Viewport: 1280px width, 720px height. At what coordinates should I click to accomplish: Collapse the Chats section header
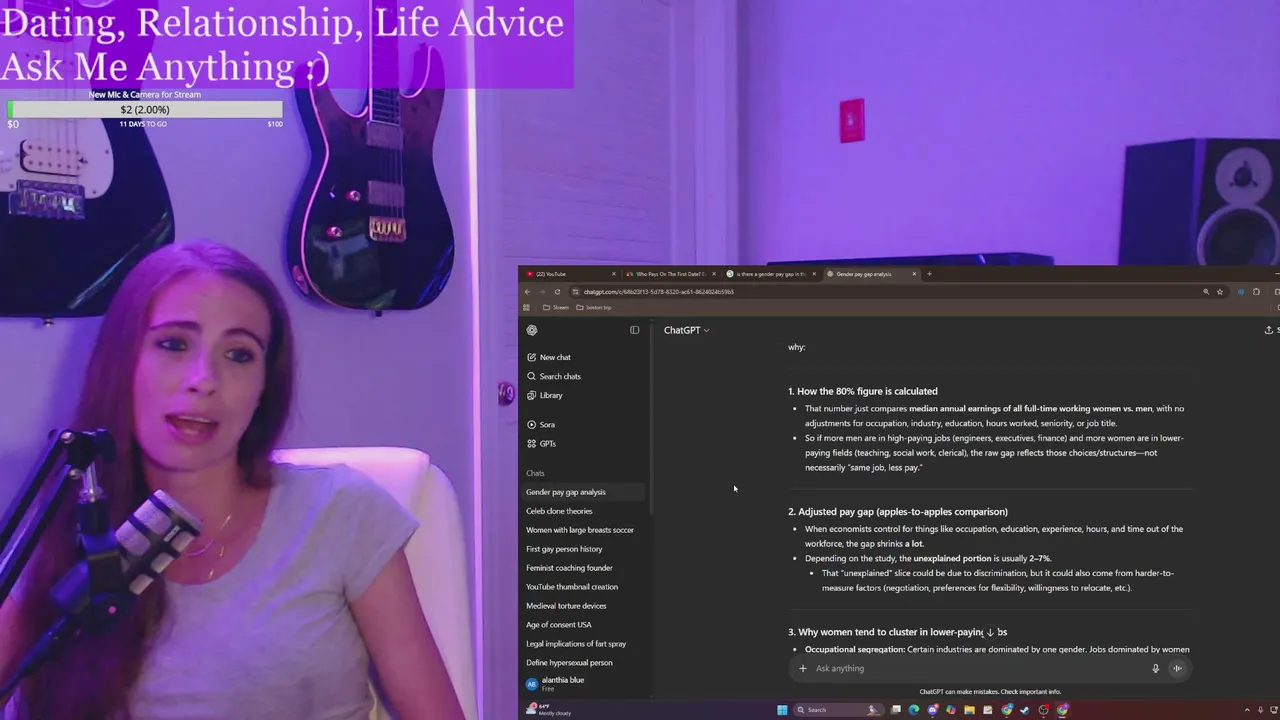pyautogui.click(x=535, y=473)
